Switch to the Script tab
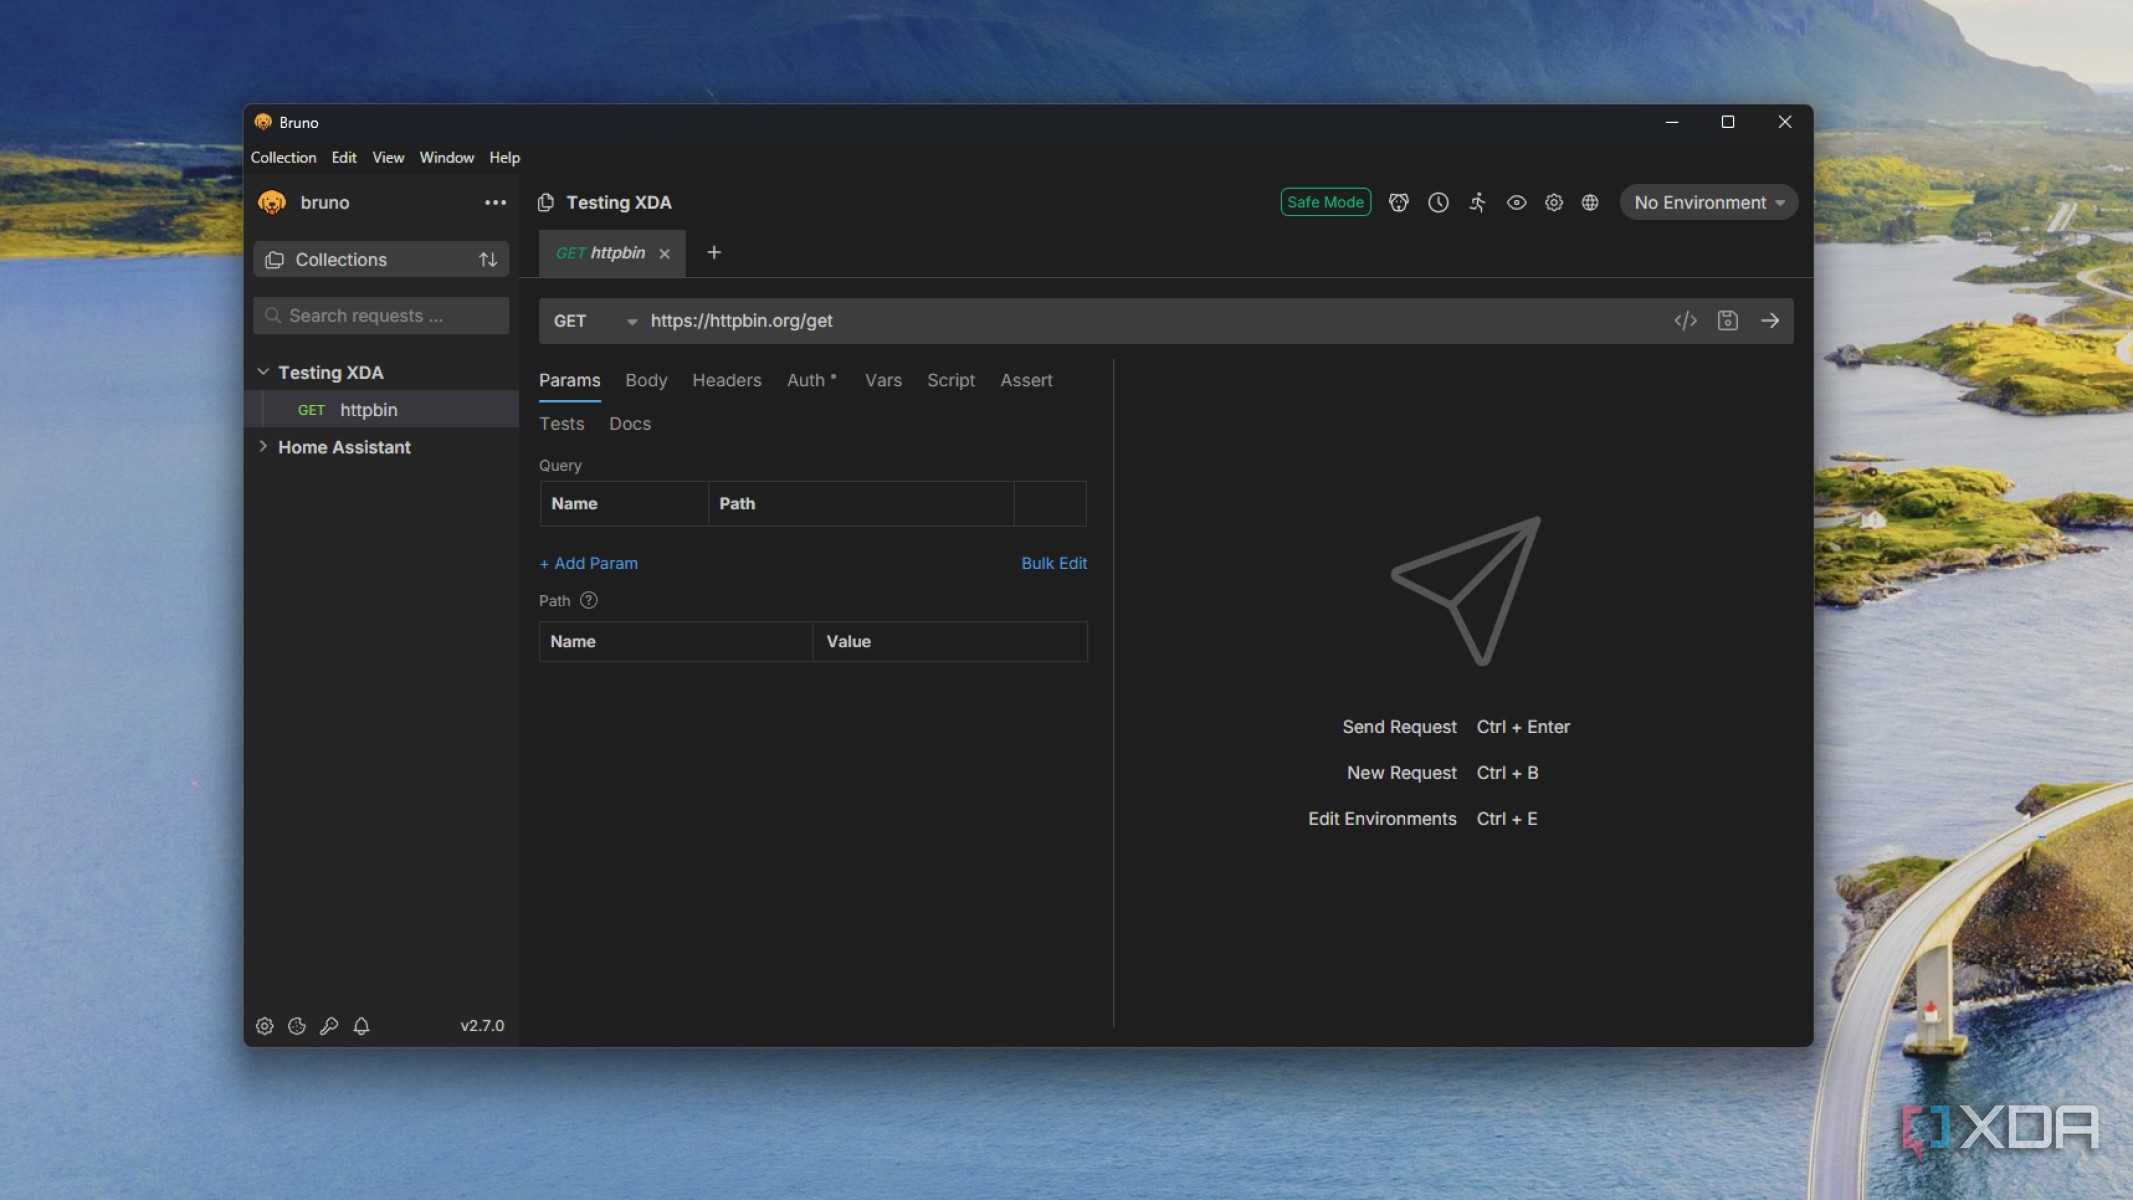2133x1200 pixels. (x=950, y=380)
